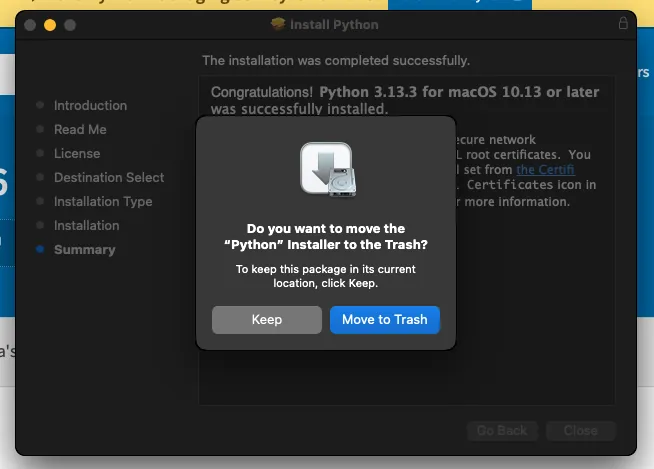Select the Introduction step in sidebar
Screen dimensions: 654x469
pyautogui.click(x=90, y=106)
